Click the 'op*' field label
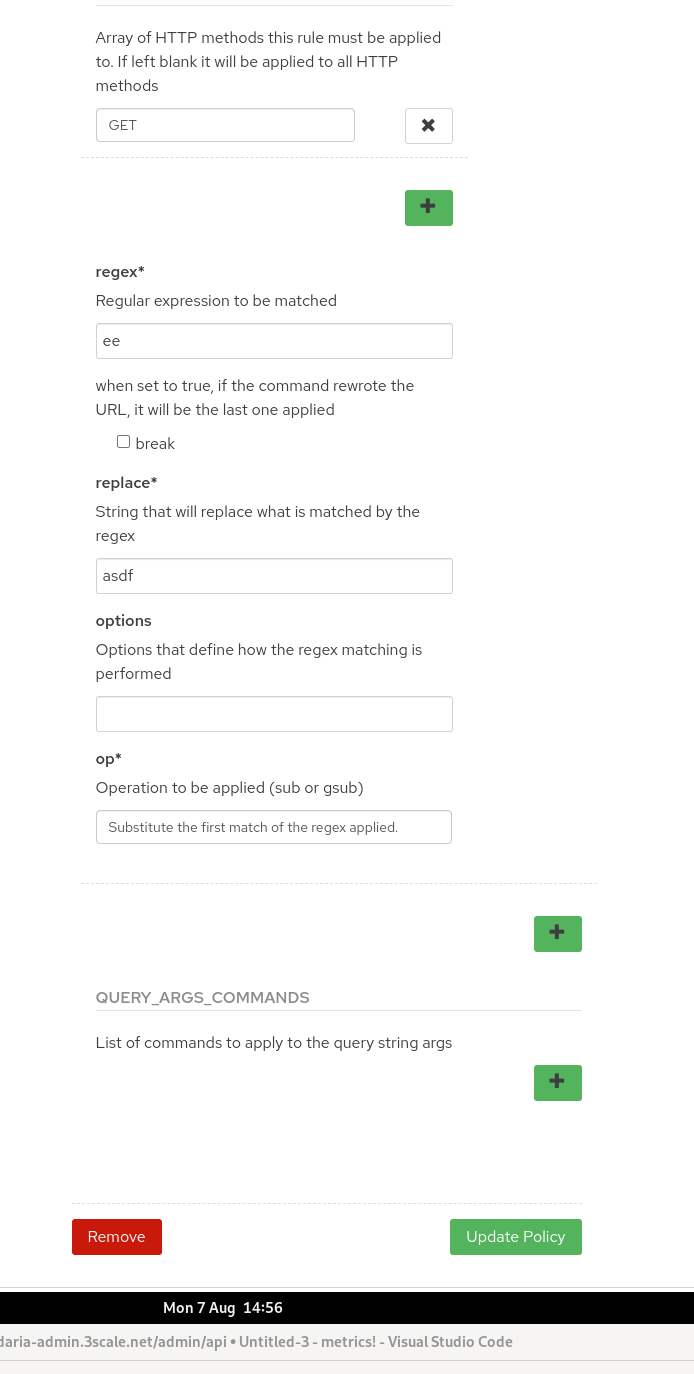 108,759
